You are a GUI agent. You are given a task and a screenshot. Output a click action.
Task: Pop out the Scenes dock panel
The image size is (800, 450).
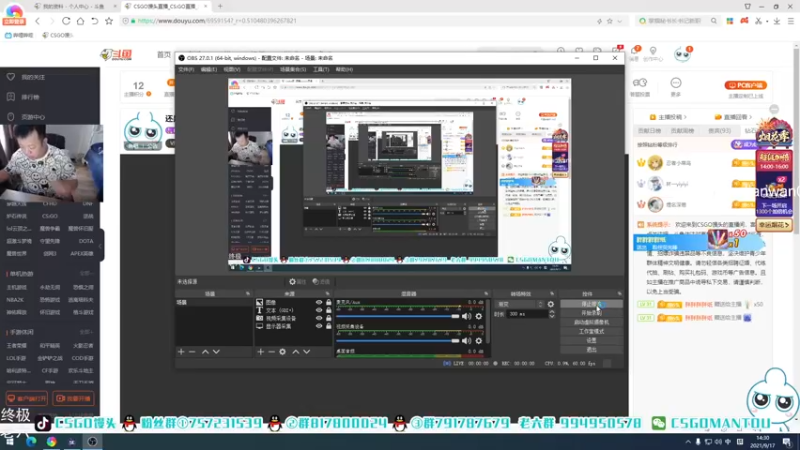(248, 294)
